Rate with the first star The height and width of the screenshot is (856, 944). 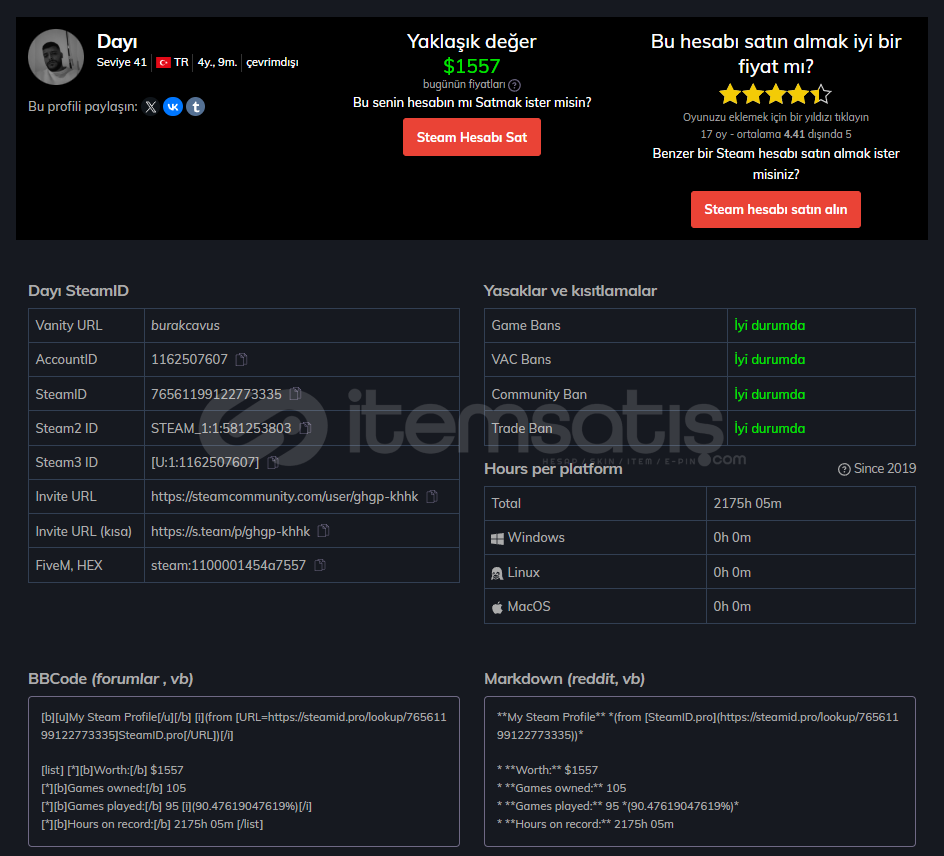point(730,94)
